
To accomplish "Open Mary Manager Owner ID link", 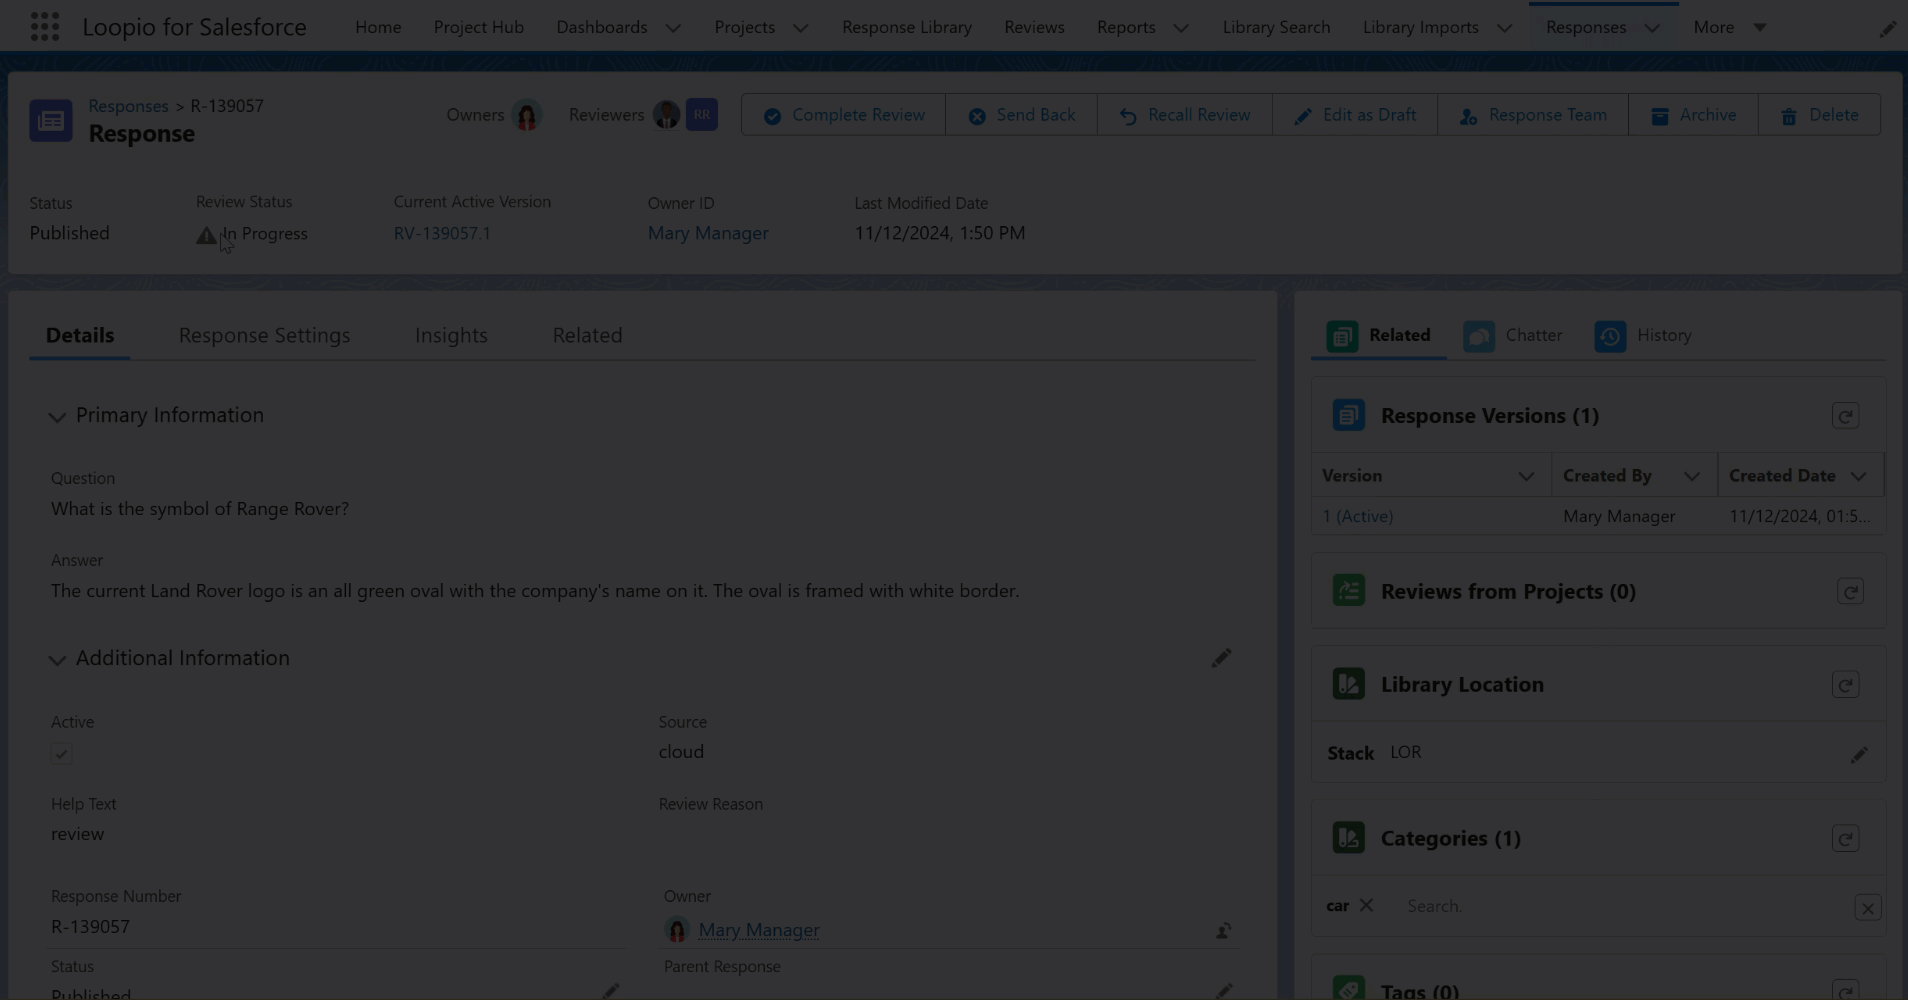I will (x=708, y=233).
